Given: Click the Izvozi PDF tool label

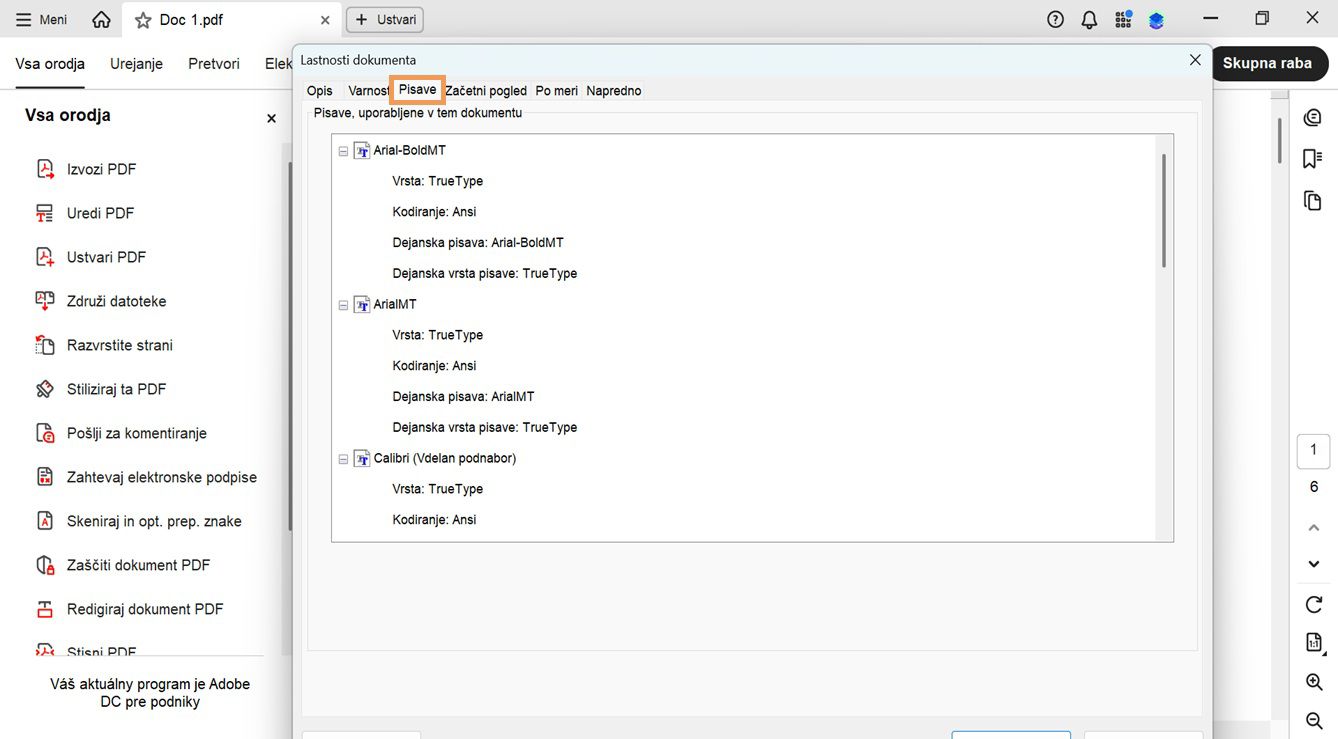Looking at the screenshot, I should (x=101, y=169).
